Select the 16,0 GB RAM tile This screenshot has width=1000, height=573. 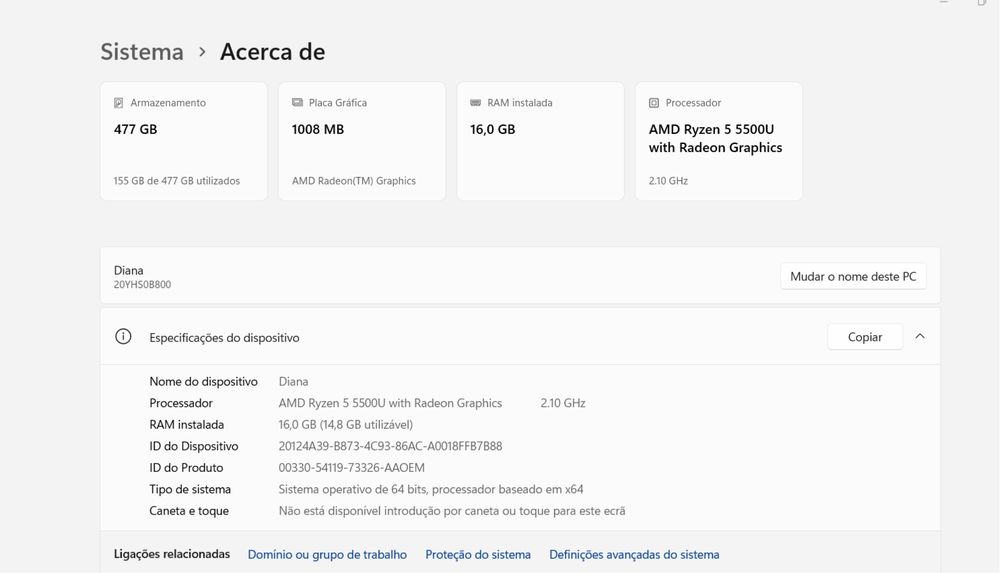click(x=540, y=141)
